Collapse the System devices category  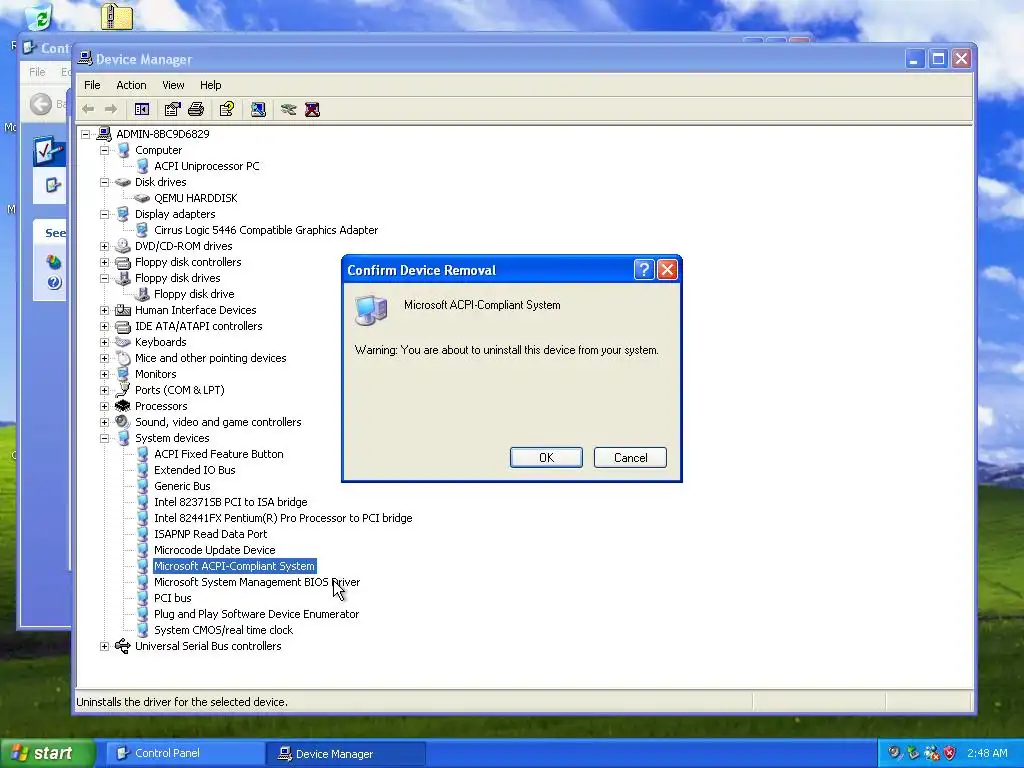(104, 438)
